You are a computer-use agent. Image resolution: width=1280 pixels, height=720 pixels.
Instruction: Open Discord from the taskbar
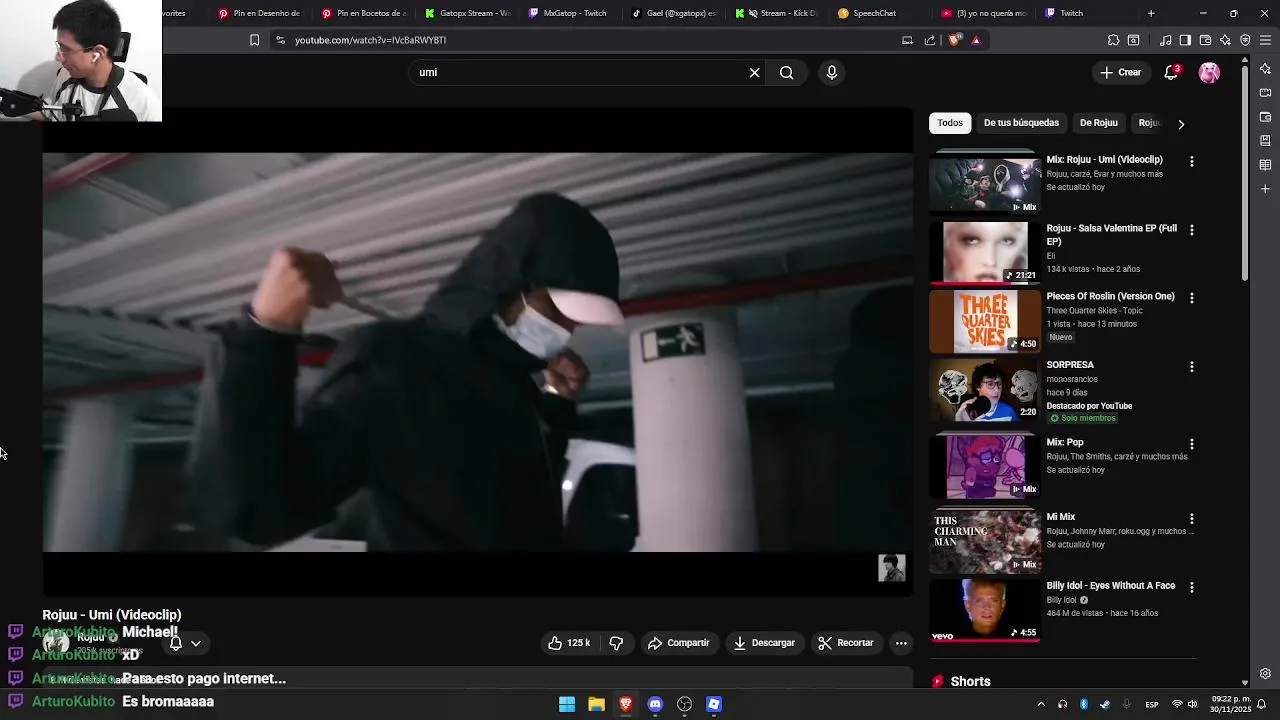pyautogui.click(x=655, y=704)
